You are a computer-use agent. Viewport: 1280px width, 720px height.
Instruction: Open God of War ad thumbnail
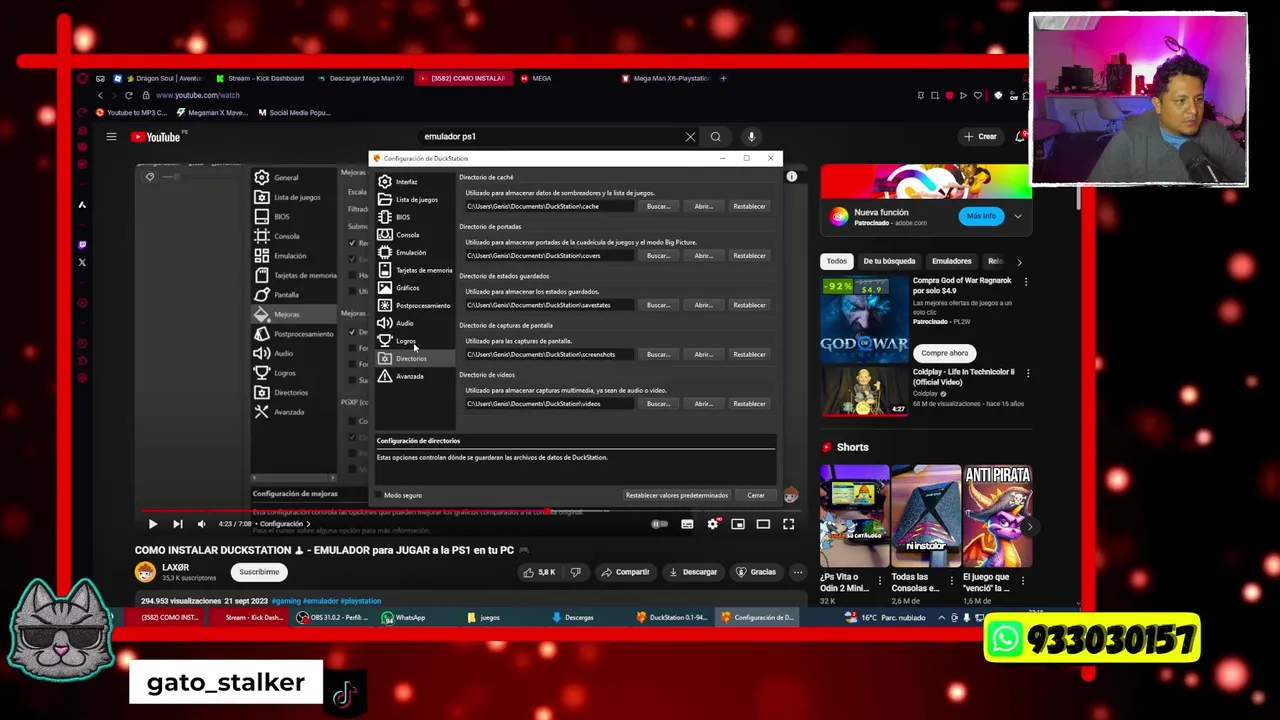click(x=864, y=317)
